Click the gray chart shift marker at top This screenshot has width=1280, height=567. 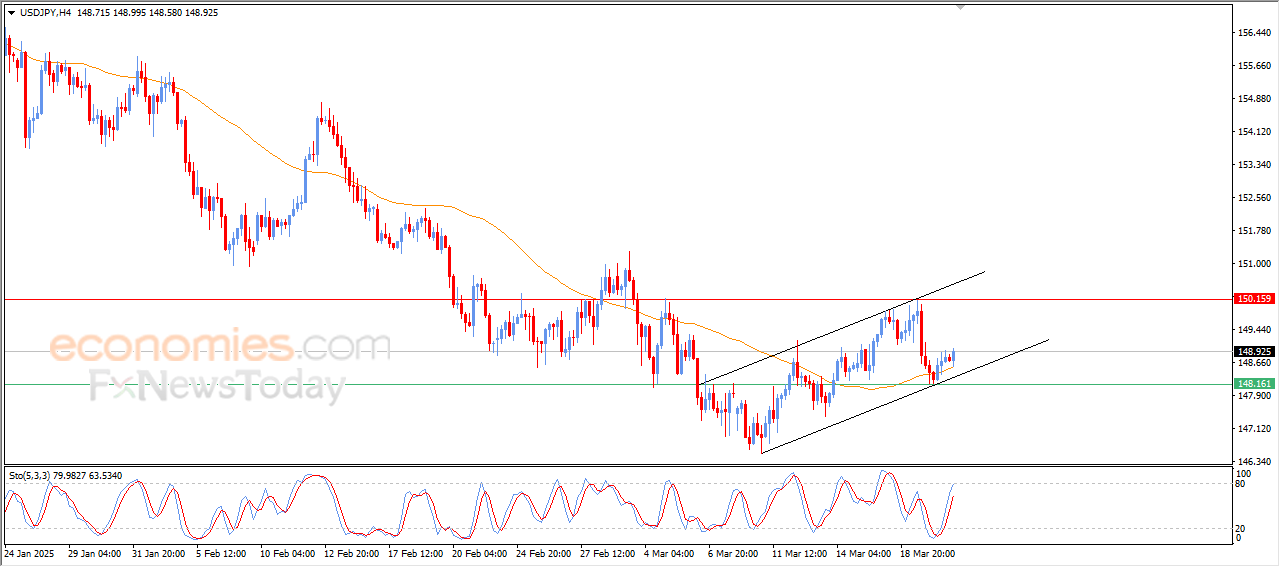tap(962, 7)
